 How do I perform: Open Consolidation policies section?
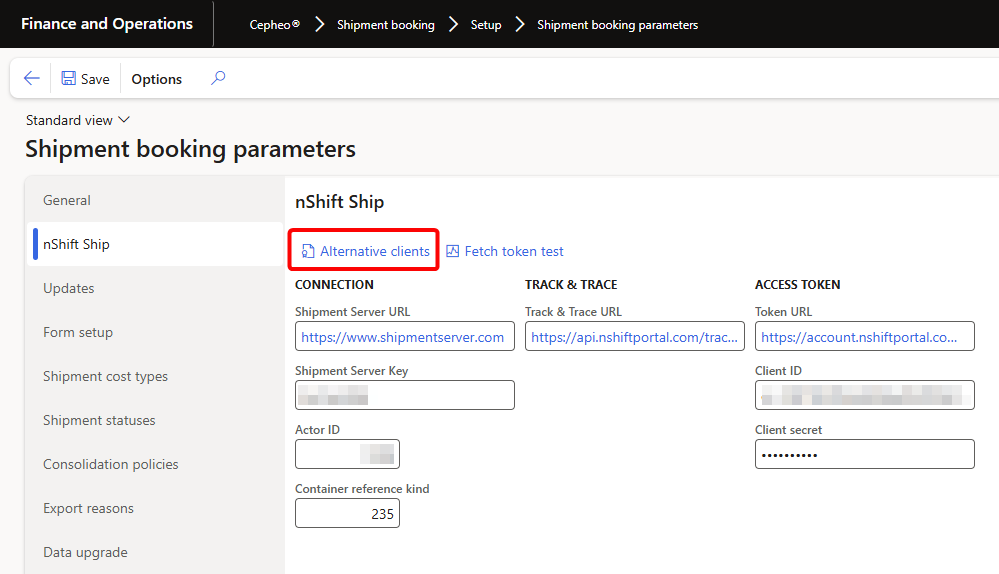[110, 464]
